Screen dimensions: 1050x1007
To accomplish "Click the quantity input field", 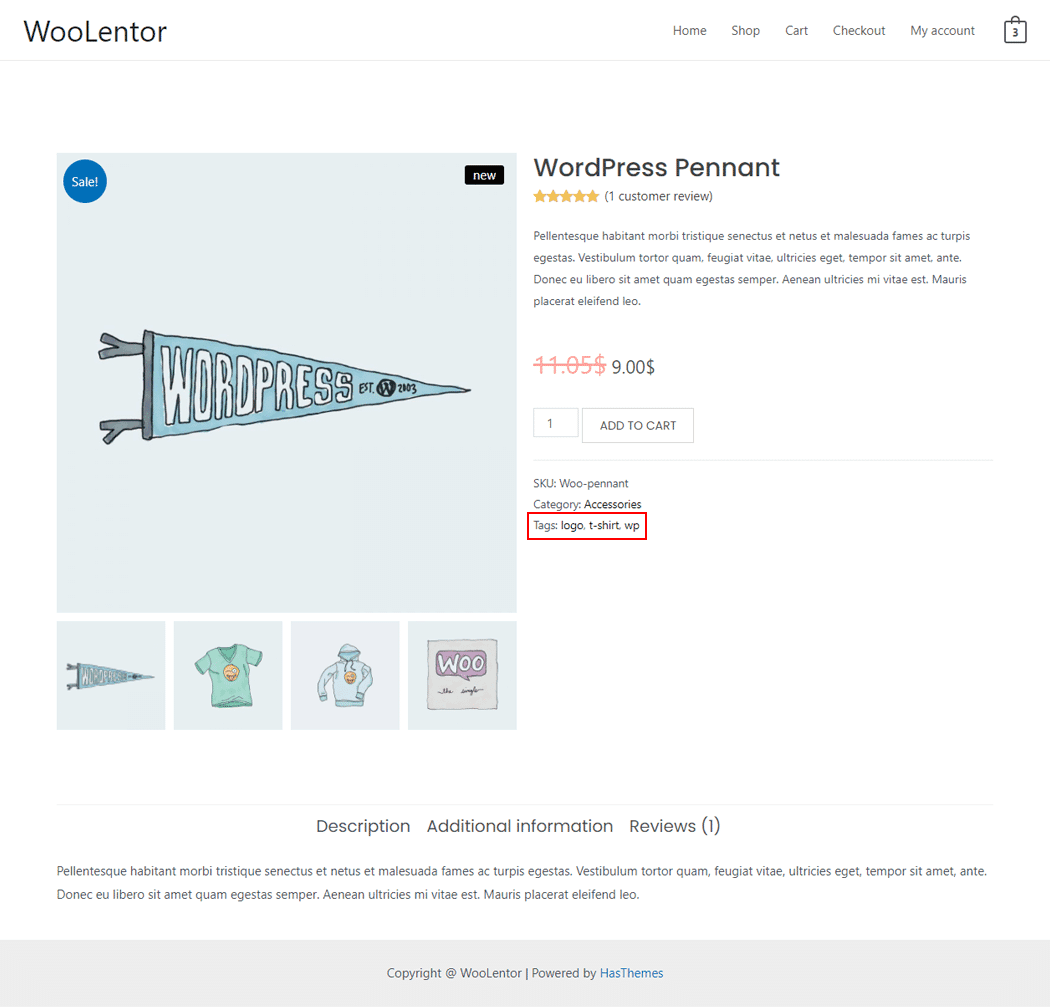I will [555, 423].
